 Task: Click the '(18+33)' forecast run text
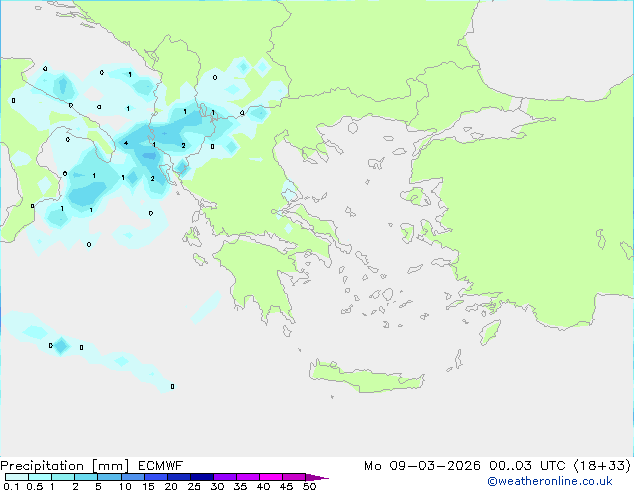click(x=602, y=466)
